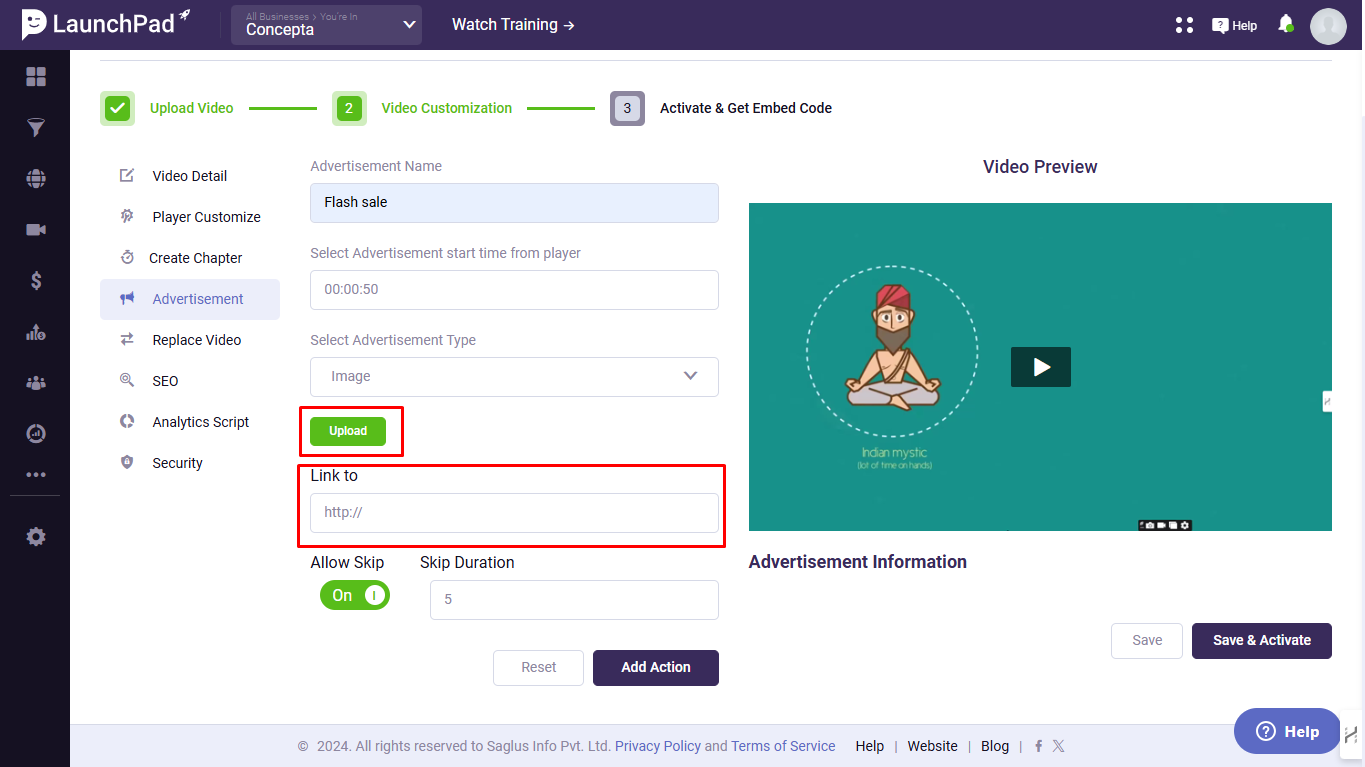The image size is (1365, 767).
Task: Open the settings gear in sidebar
Action: (36, 537)
